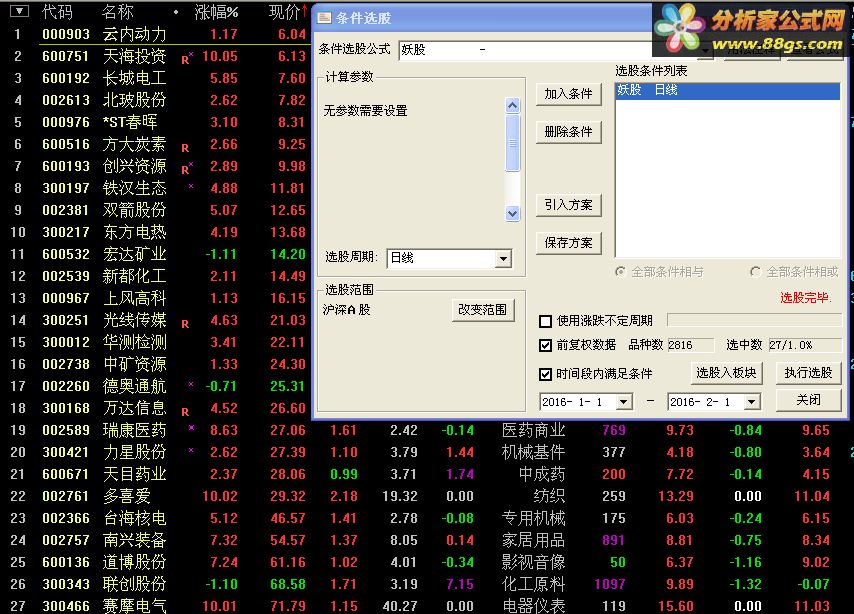Select stock row 002381 双箭股份
Screen dimensions: 854x614
[156, 210]
